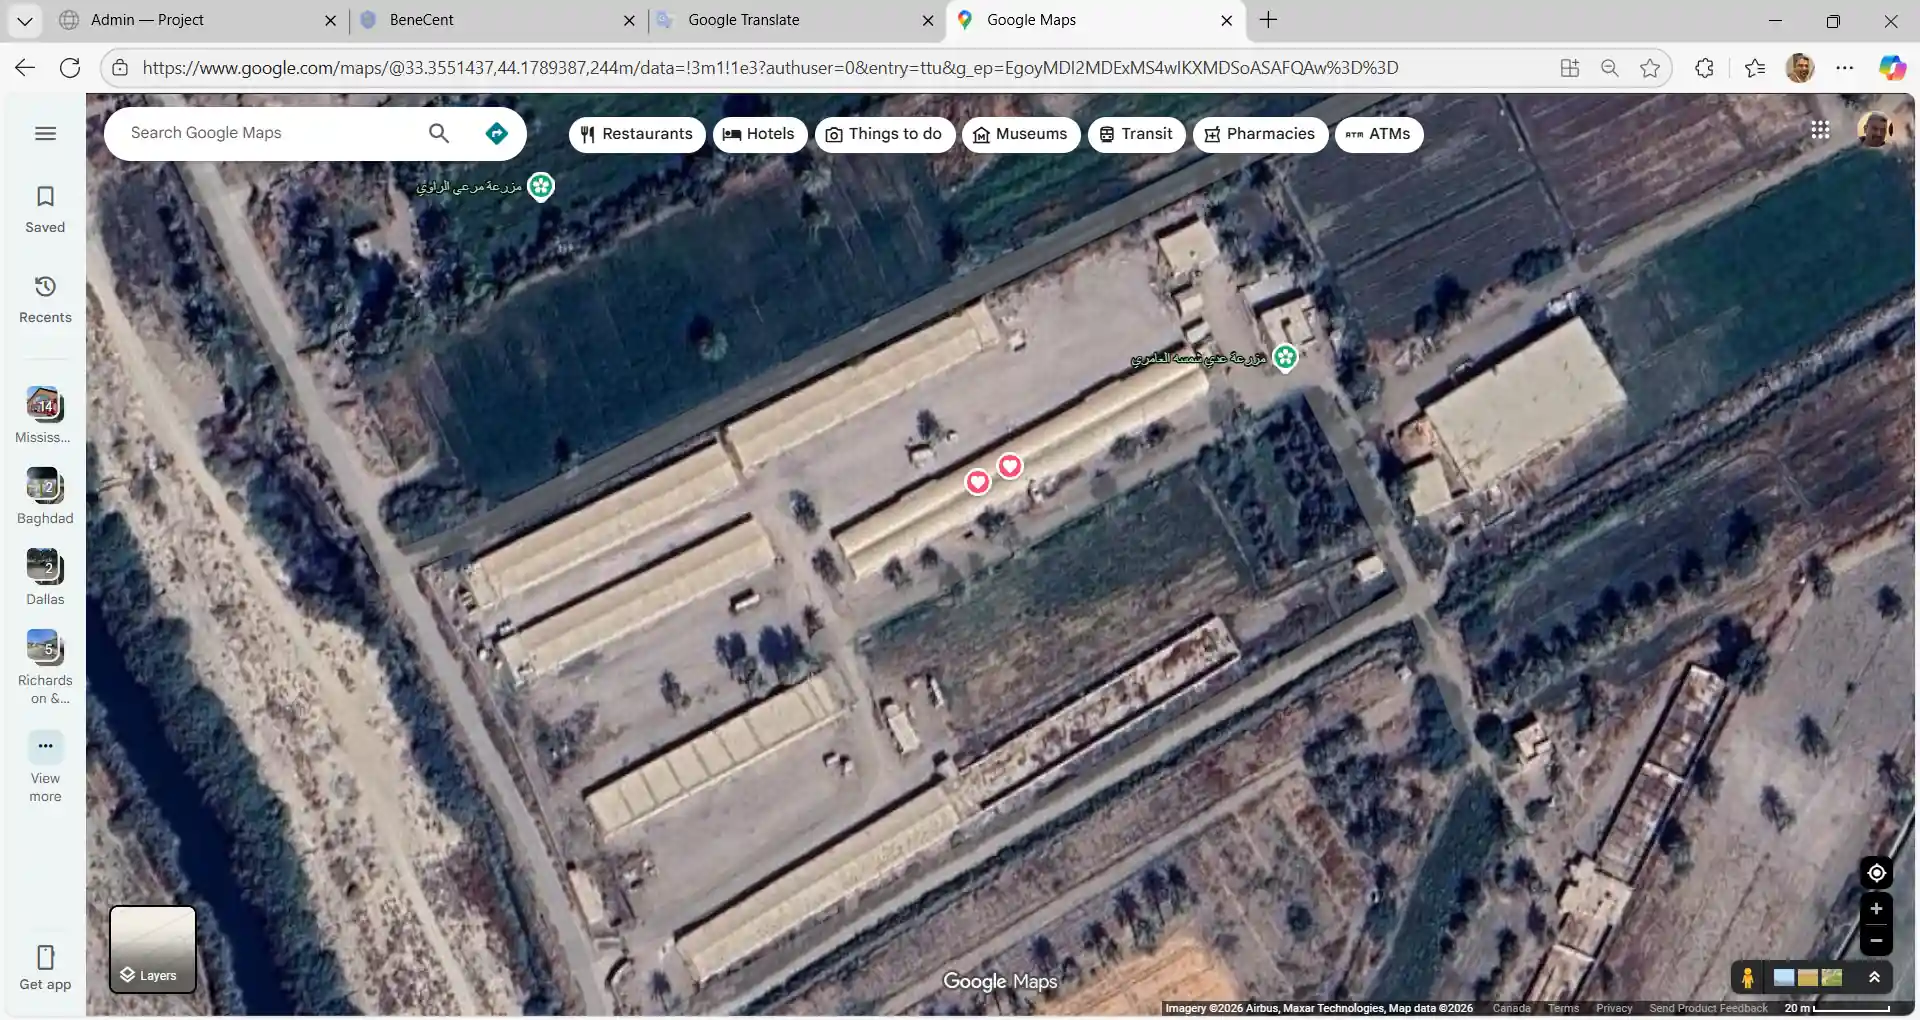Switch to the Google Translate tab
1920x1020 pixels.
coord(744,20)
